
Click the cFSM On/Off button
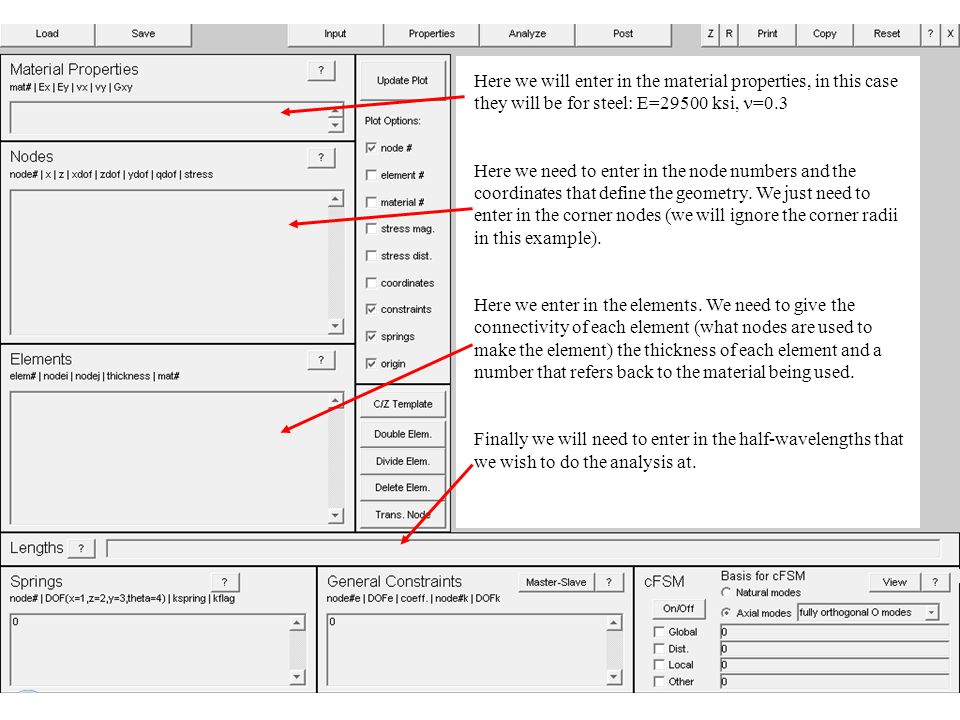(x=678, y=609)
